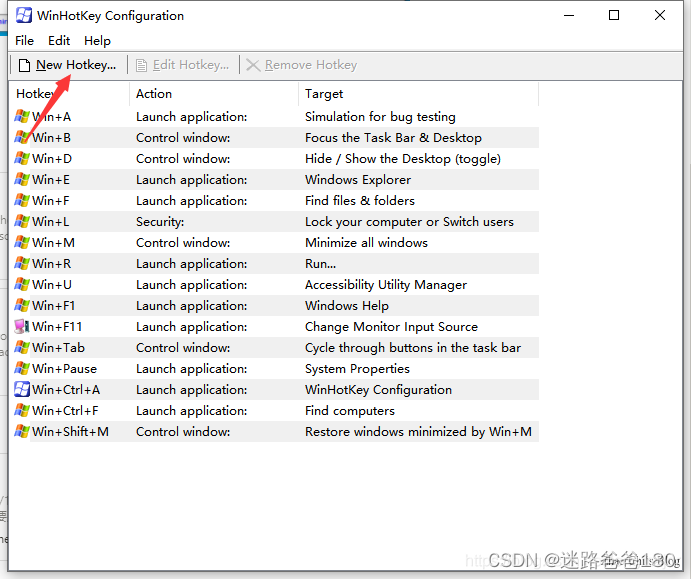Click the Remove Hotkey toolbar button
Image resolution: width=691 pixels, height=579 pixels.
pos(301,65)
